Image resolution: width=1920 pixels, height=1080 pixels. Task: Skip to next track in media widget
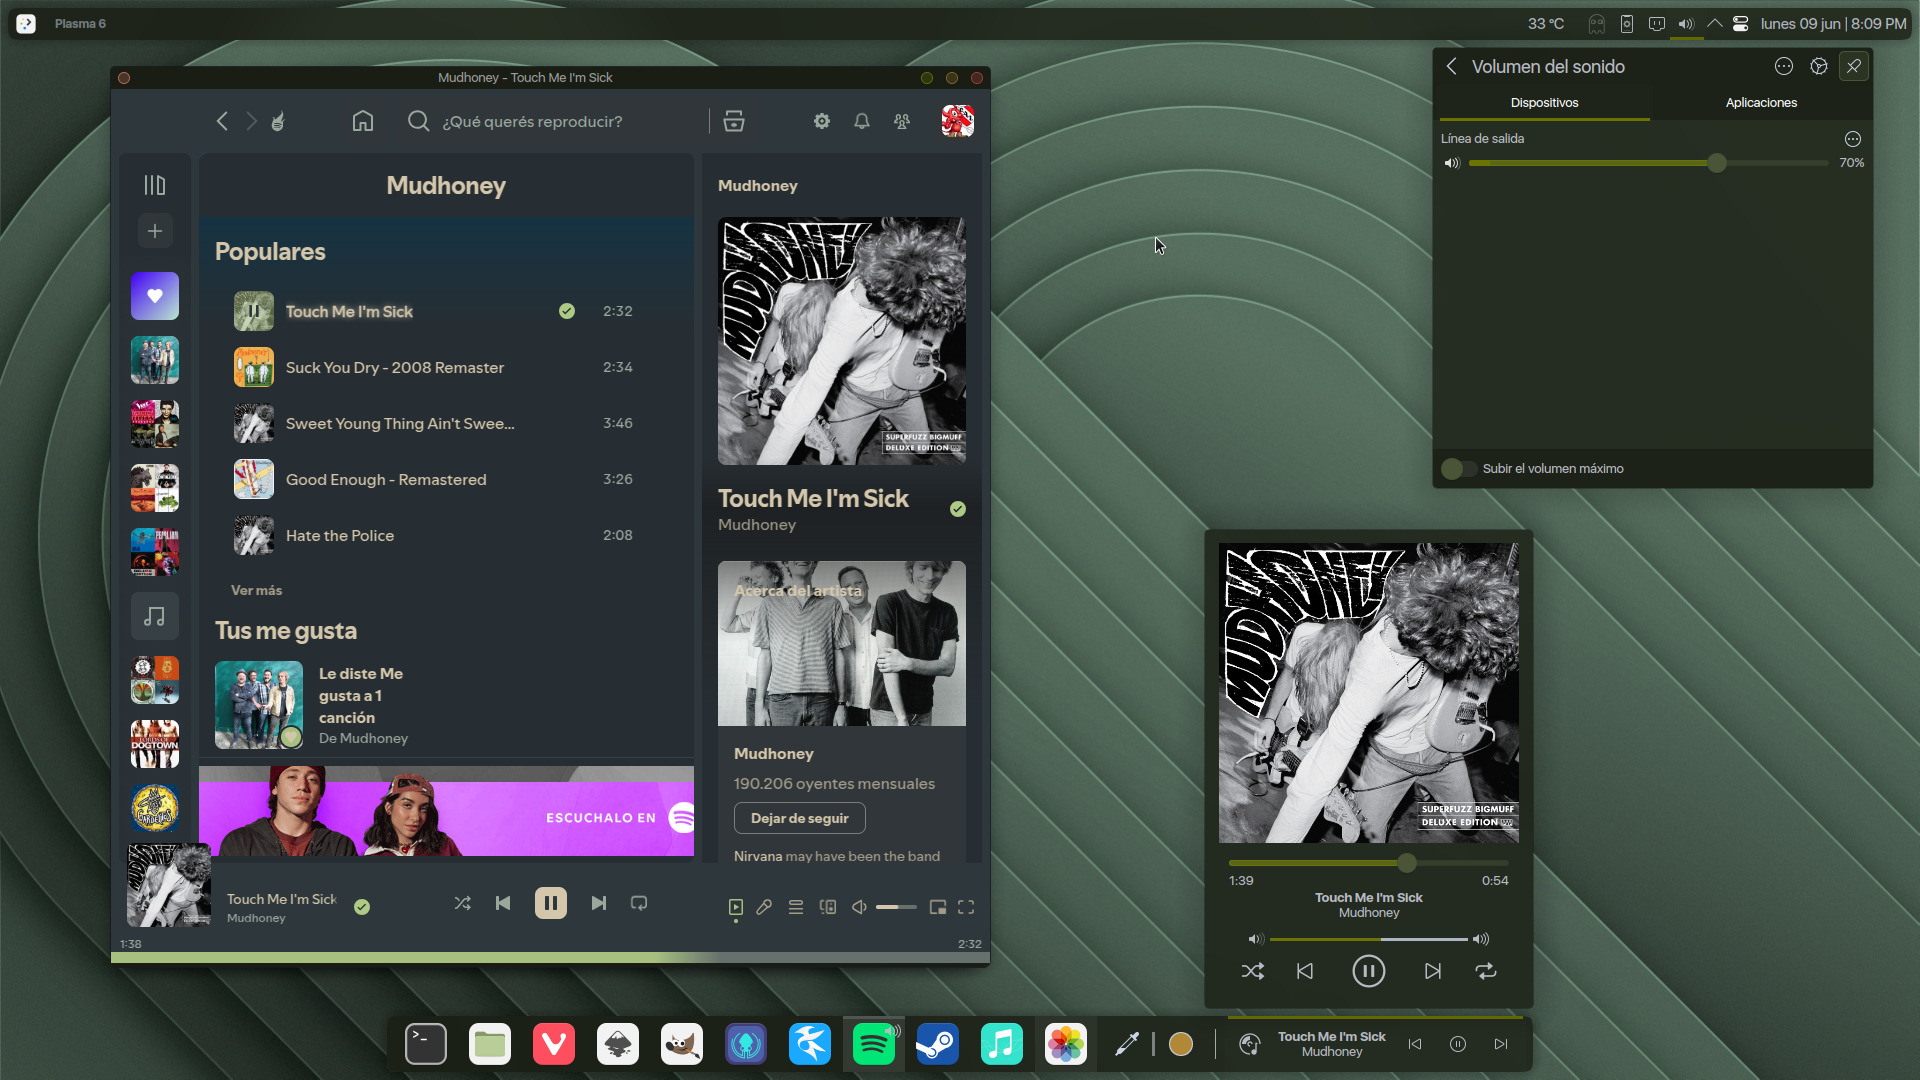click(1433, 971)
